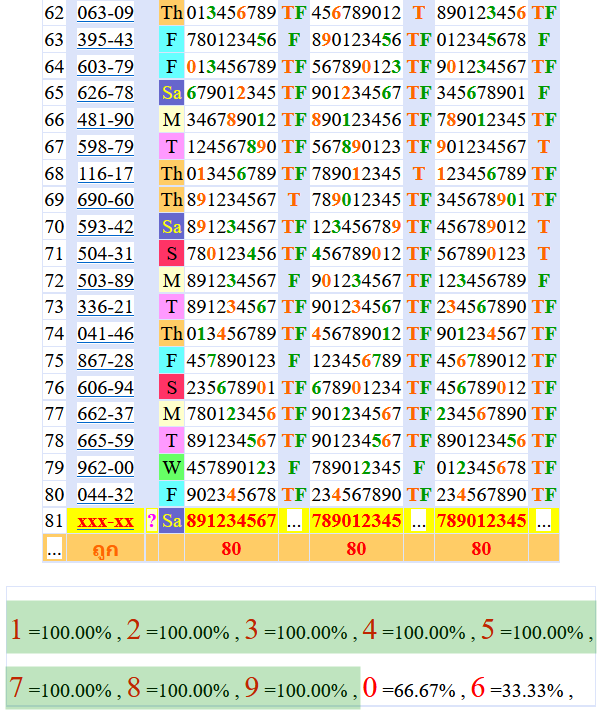Open the 395-43 result link

[105, 40]
